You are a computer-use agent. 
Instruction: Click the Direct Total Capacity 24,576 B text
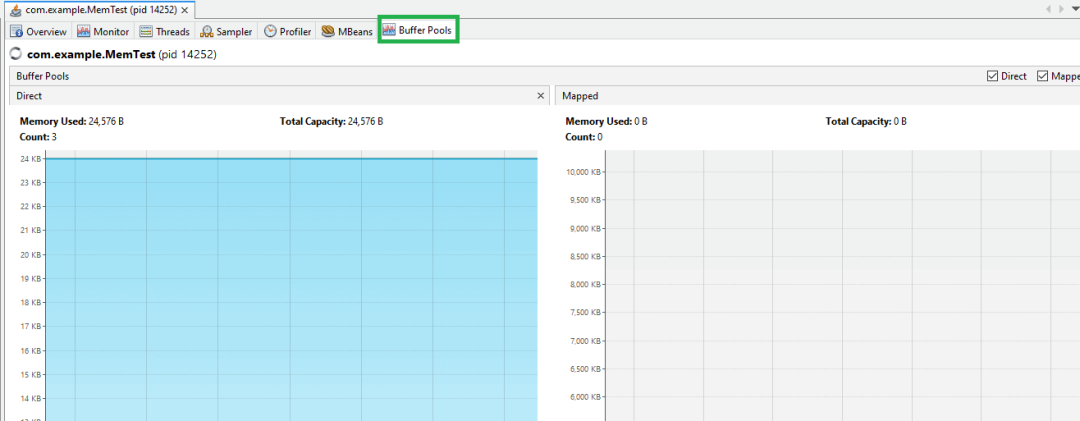point(331,121)
